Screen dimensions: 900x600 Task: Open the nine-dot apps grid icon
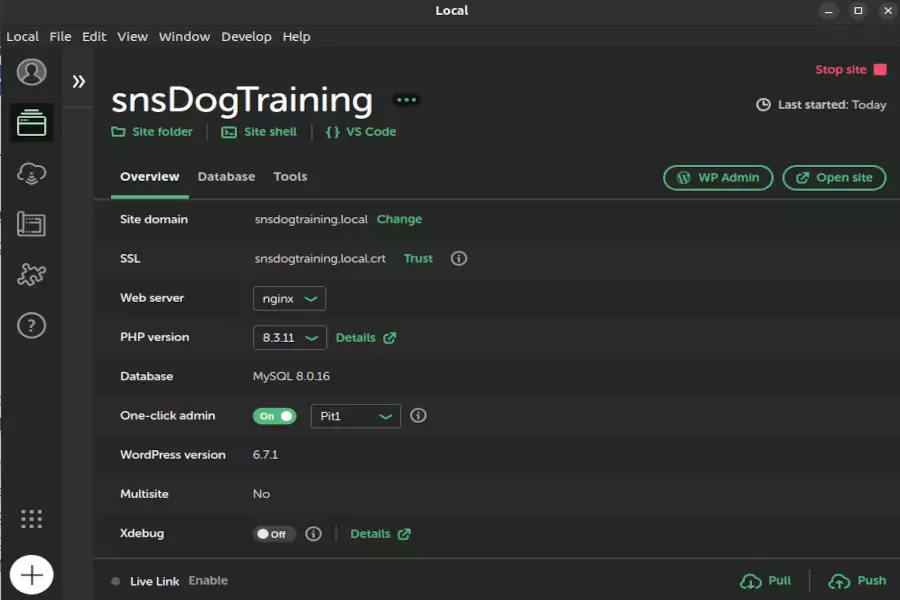click(31, 518)
